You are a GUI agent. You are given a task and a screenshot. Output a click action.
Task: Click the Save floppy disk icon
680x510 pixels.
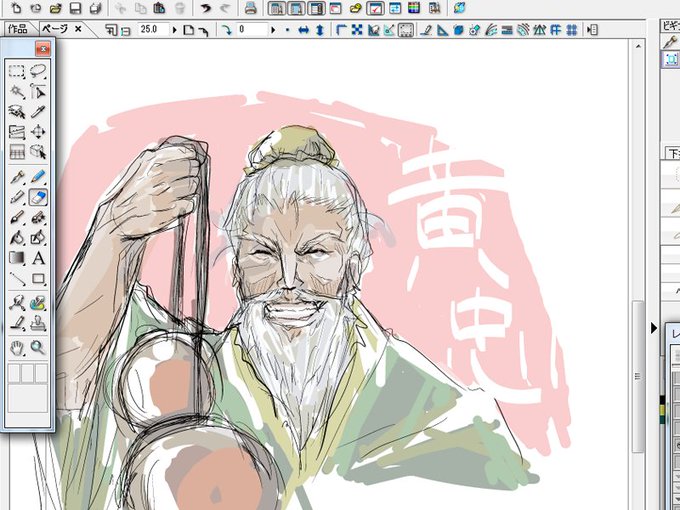coord(76,8)
